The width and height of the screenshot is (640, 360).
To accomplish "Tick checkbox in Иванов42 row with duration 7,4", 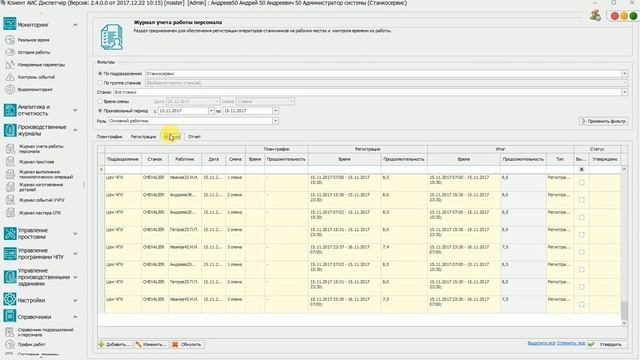I will 581,252.
